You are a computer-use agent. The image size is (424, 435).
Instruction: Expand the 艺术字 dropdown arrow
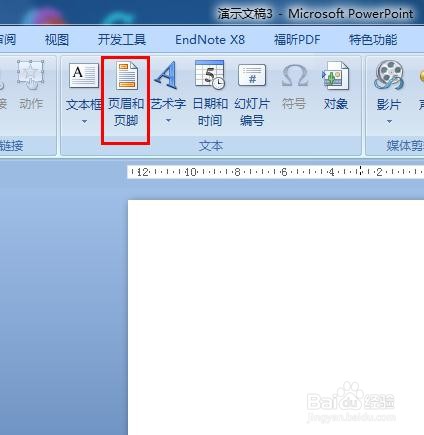click(168, 121)
